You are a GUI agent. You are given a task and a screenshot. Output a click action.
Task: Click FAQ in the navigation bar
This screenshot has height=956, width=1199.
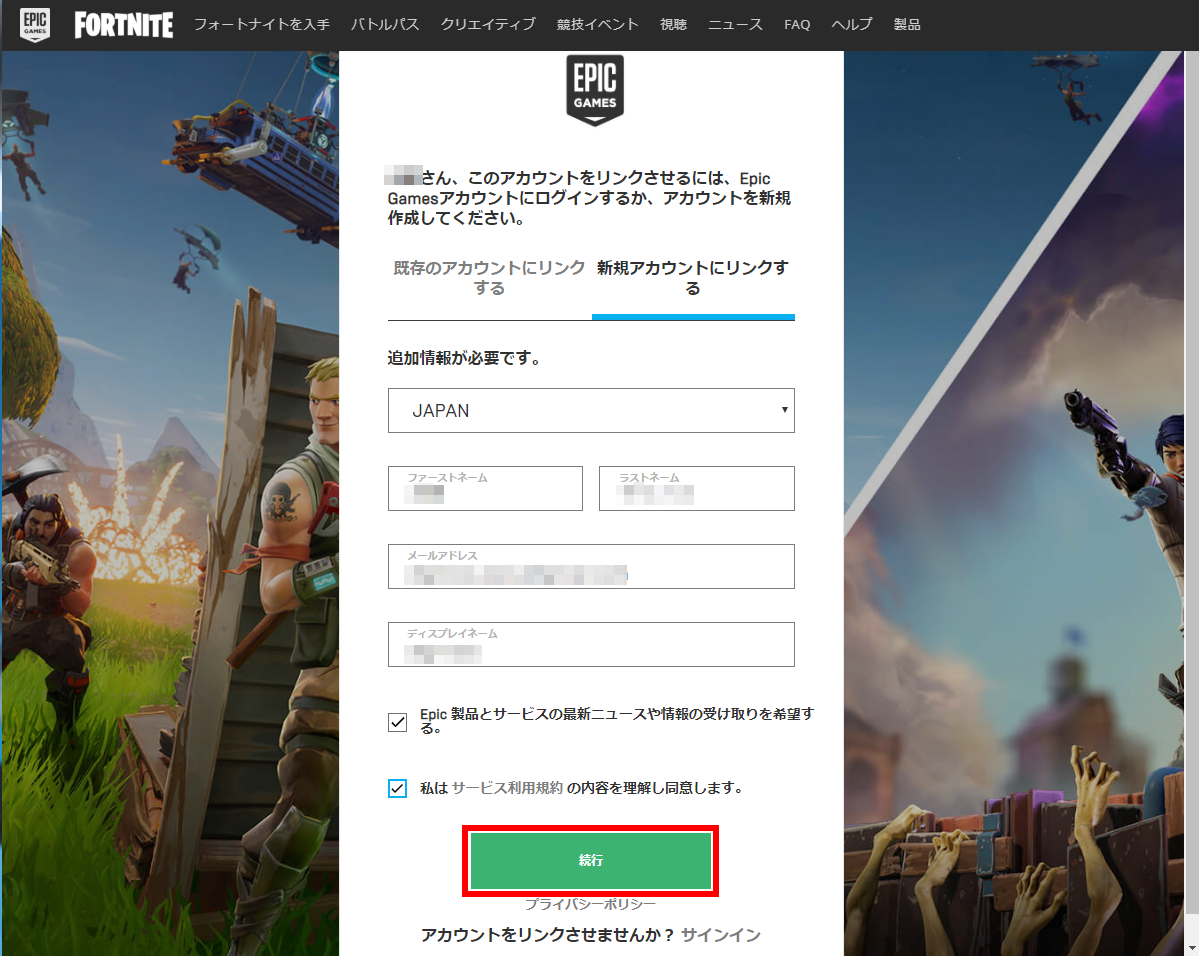click(x=796, y=24)
